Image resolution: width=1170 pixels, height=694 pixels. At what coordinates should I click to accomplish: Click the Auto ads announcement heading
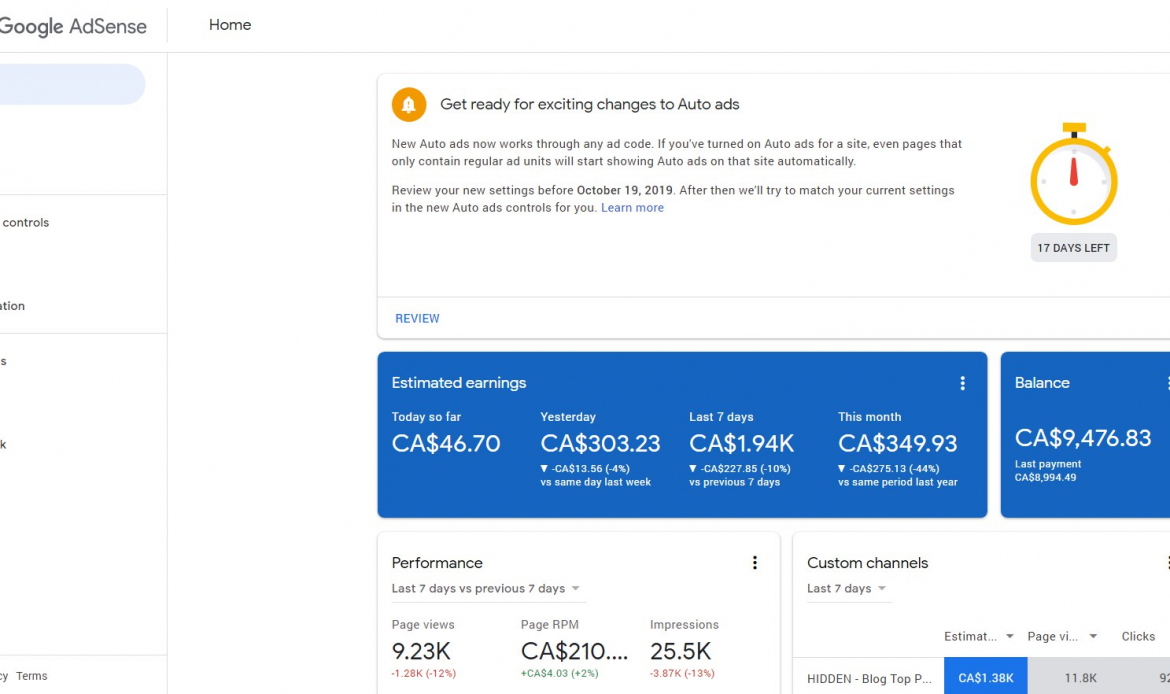pos(589,104)
